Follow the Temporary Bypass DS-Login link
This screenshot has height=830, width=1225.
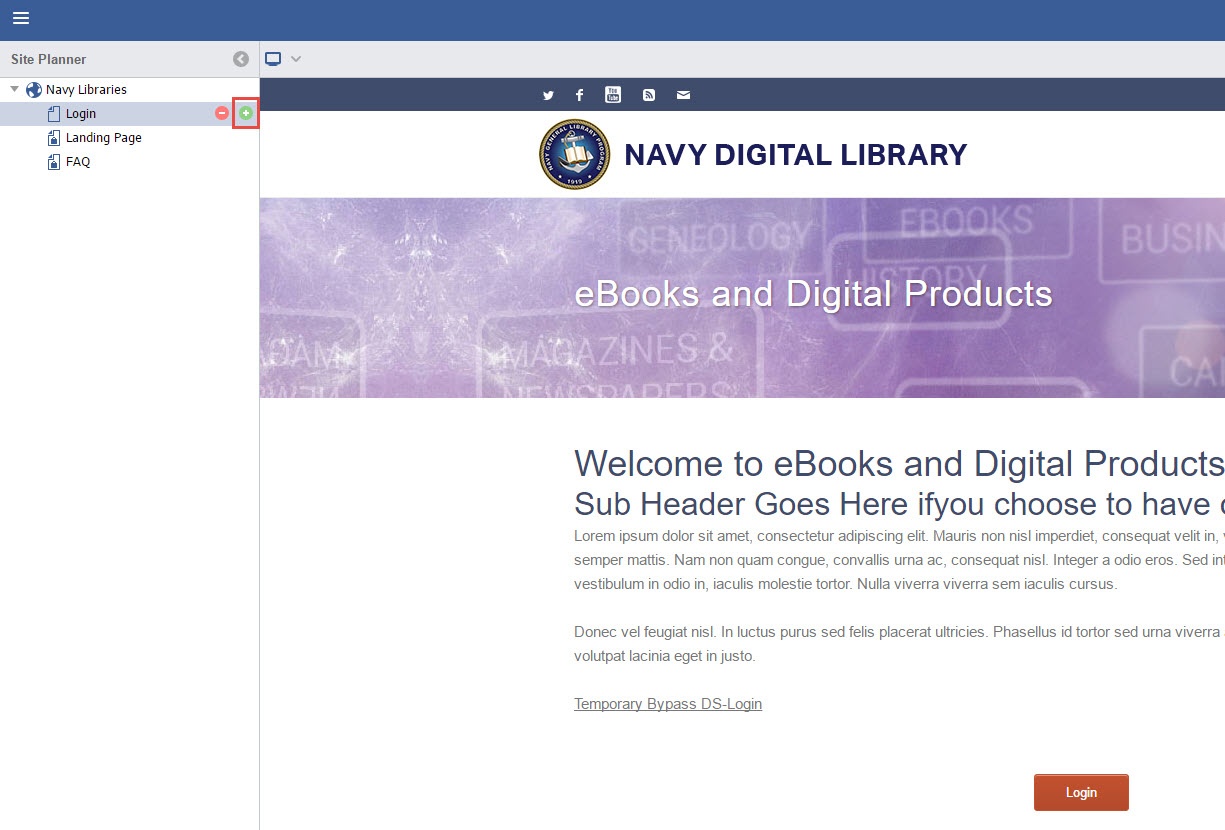[x=668, y=704]
